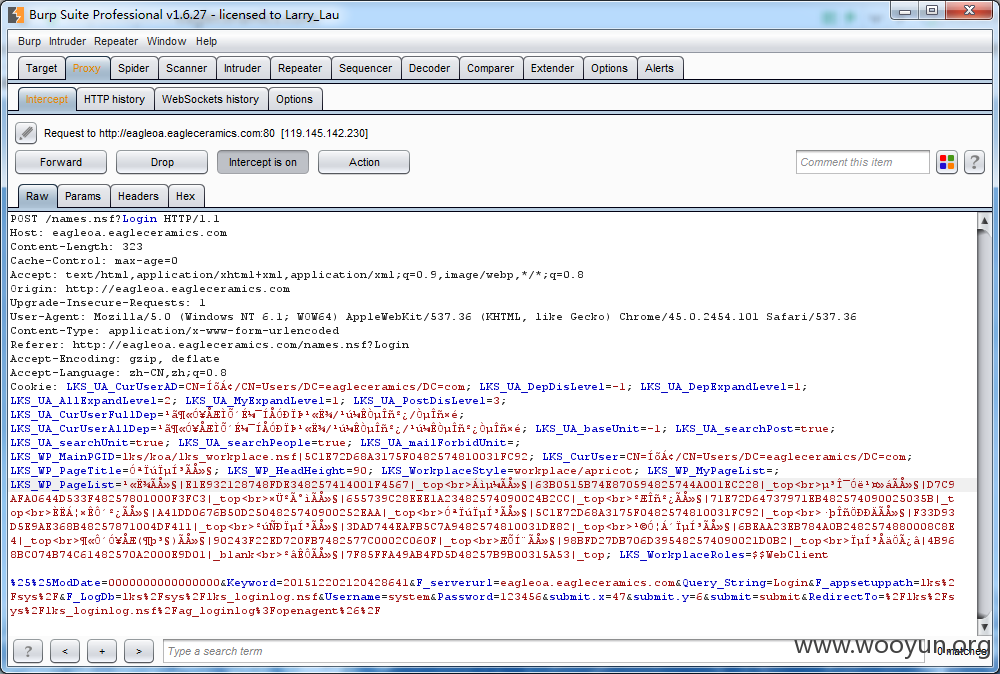Click the Referer header line
The height and width of the screenshot is (674, 1000).
click(x=209, y=345)
